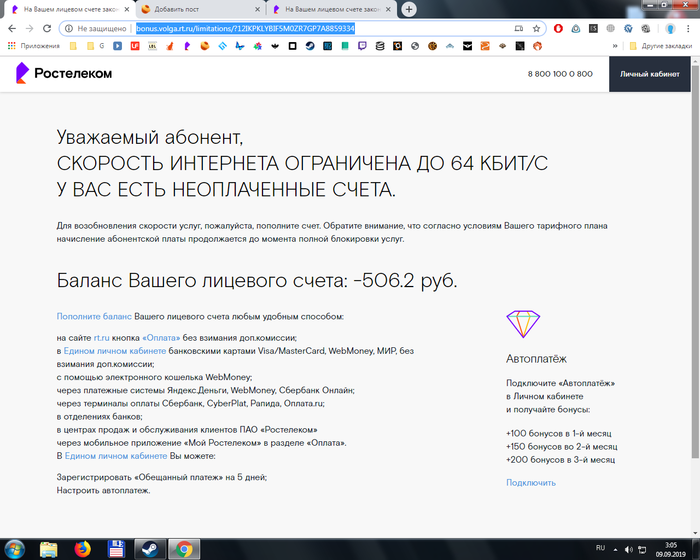Open the globe bookmark icon

[415, 46]
